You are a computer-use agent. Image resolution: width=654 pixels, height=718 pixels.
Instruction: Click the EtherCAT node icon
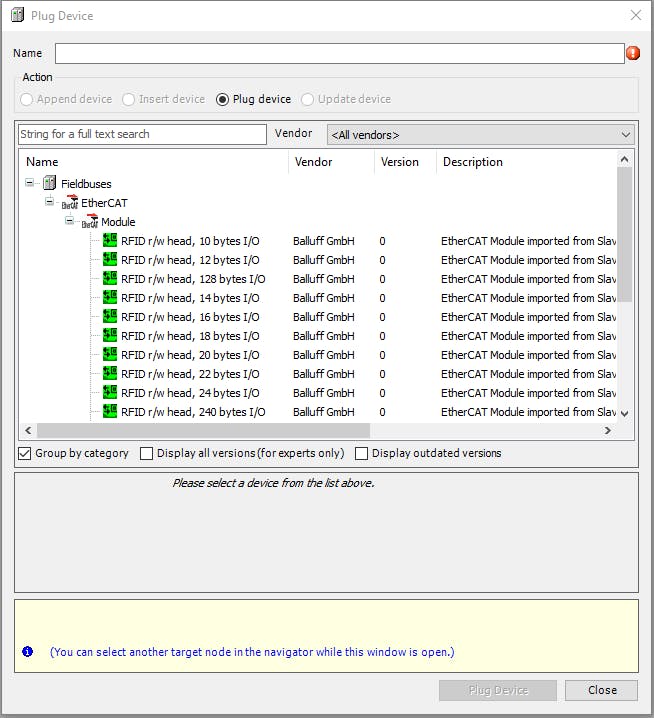click(x=70, y=202)
